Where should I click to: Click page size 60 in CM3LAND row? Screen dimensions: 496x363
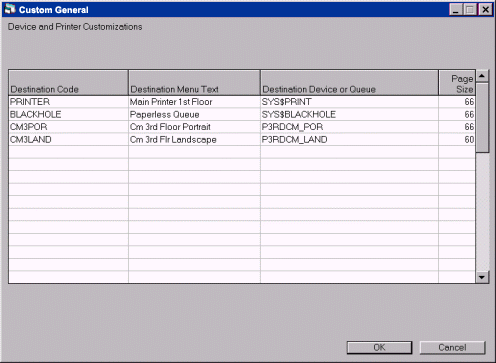pyautogui.click(x=457, y=139)
